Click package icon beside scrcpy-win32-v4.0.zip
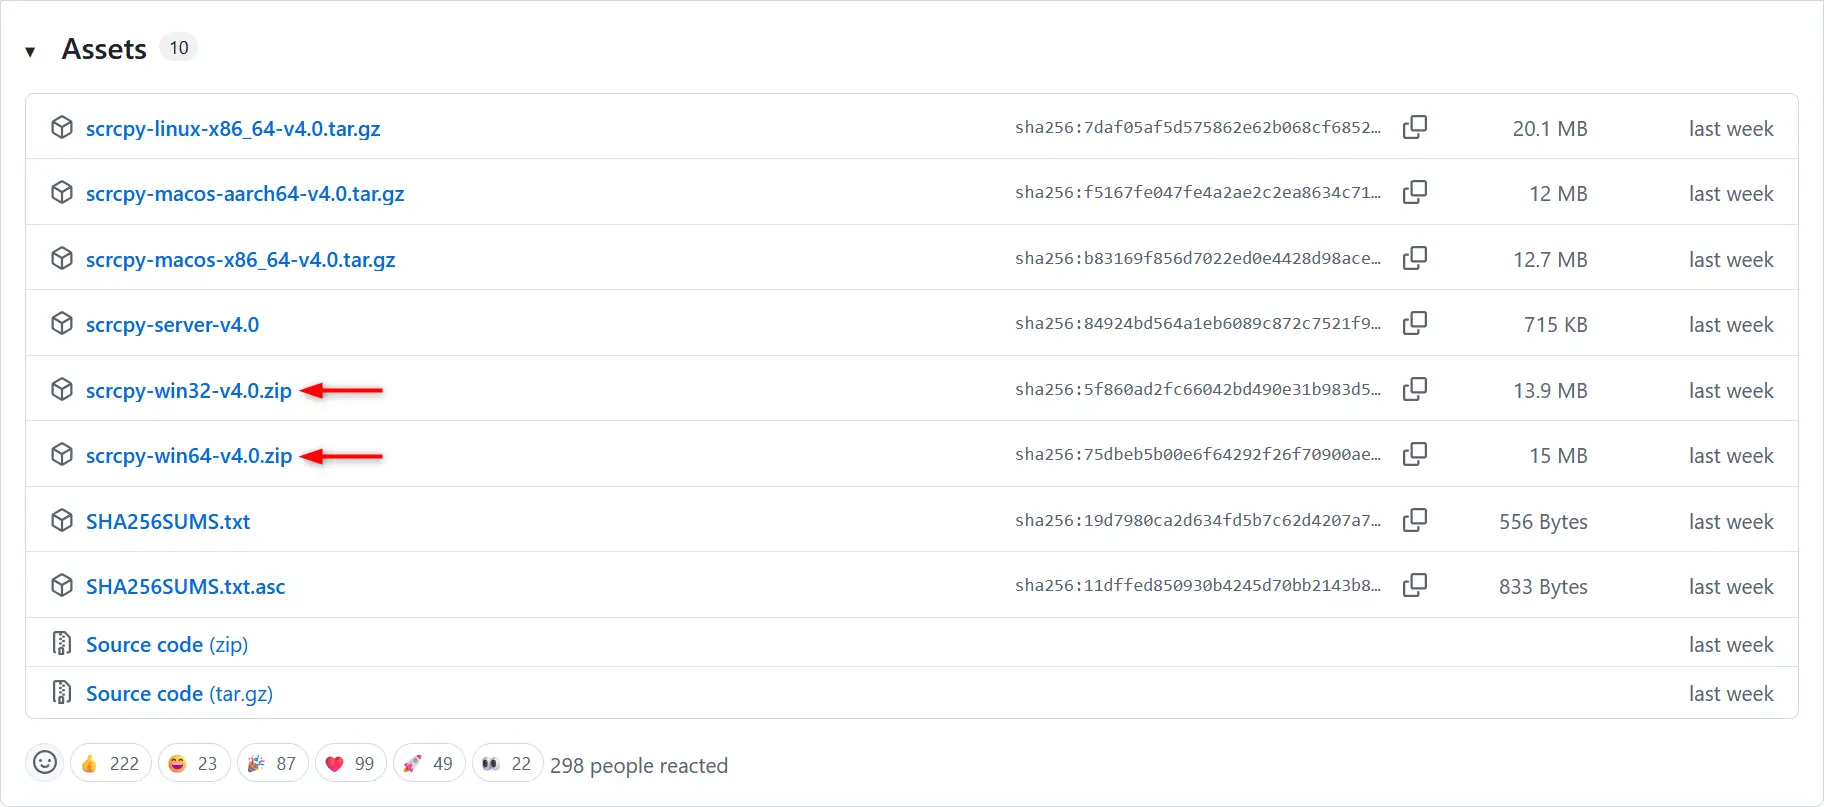 [x=62, y=389]
